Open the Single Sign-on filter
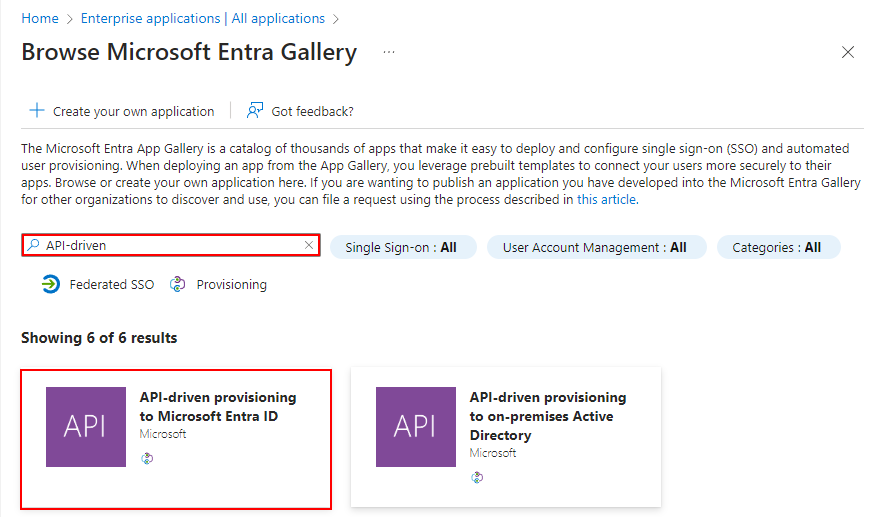Screen dimensions: 884x517 [x=403, y=248]
